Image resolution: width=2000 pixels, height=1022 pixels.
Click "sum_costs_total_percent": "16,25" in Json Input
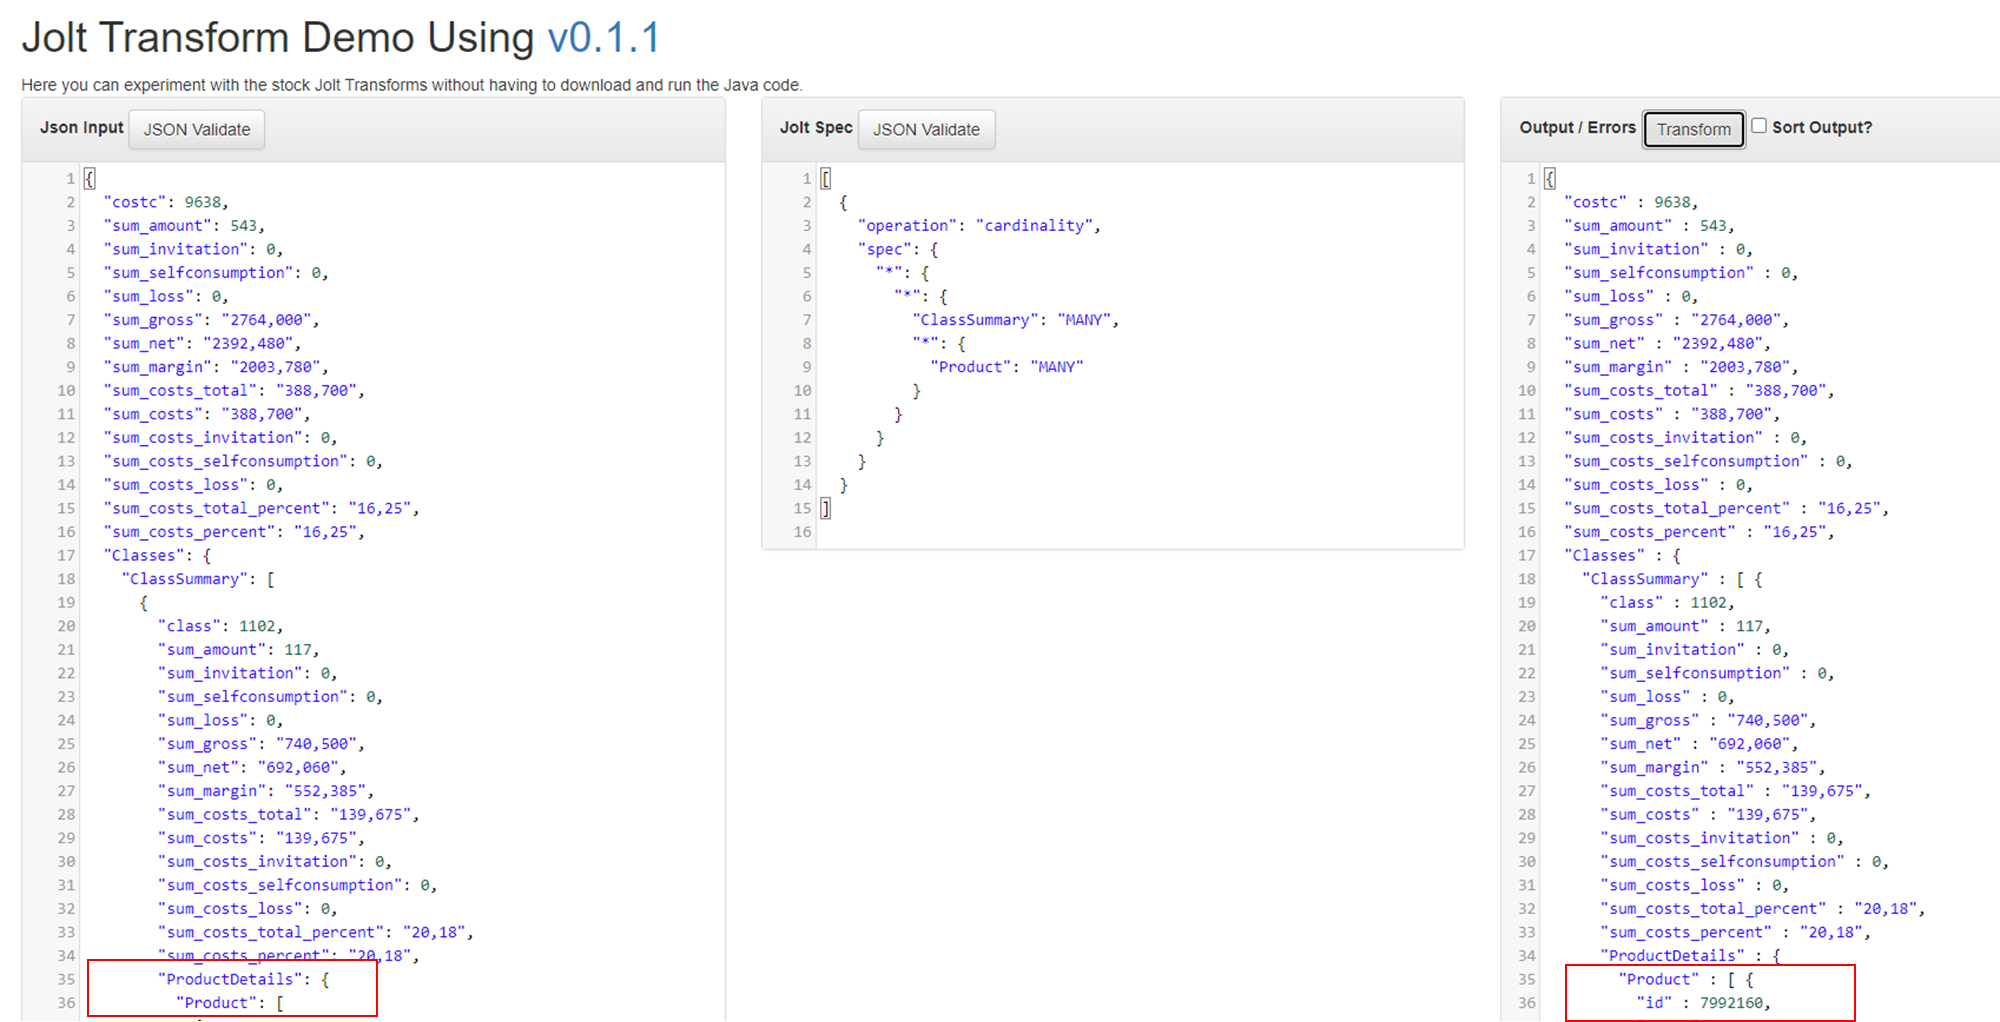261,509
